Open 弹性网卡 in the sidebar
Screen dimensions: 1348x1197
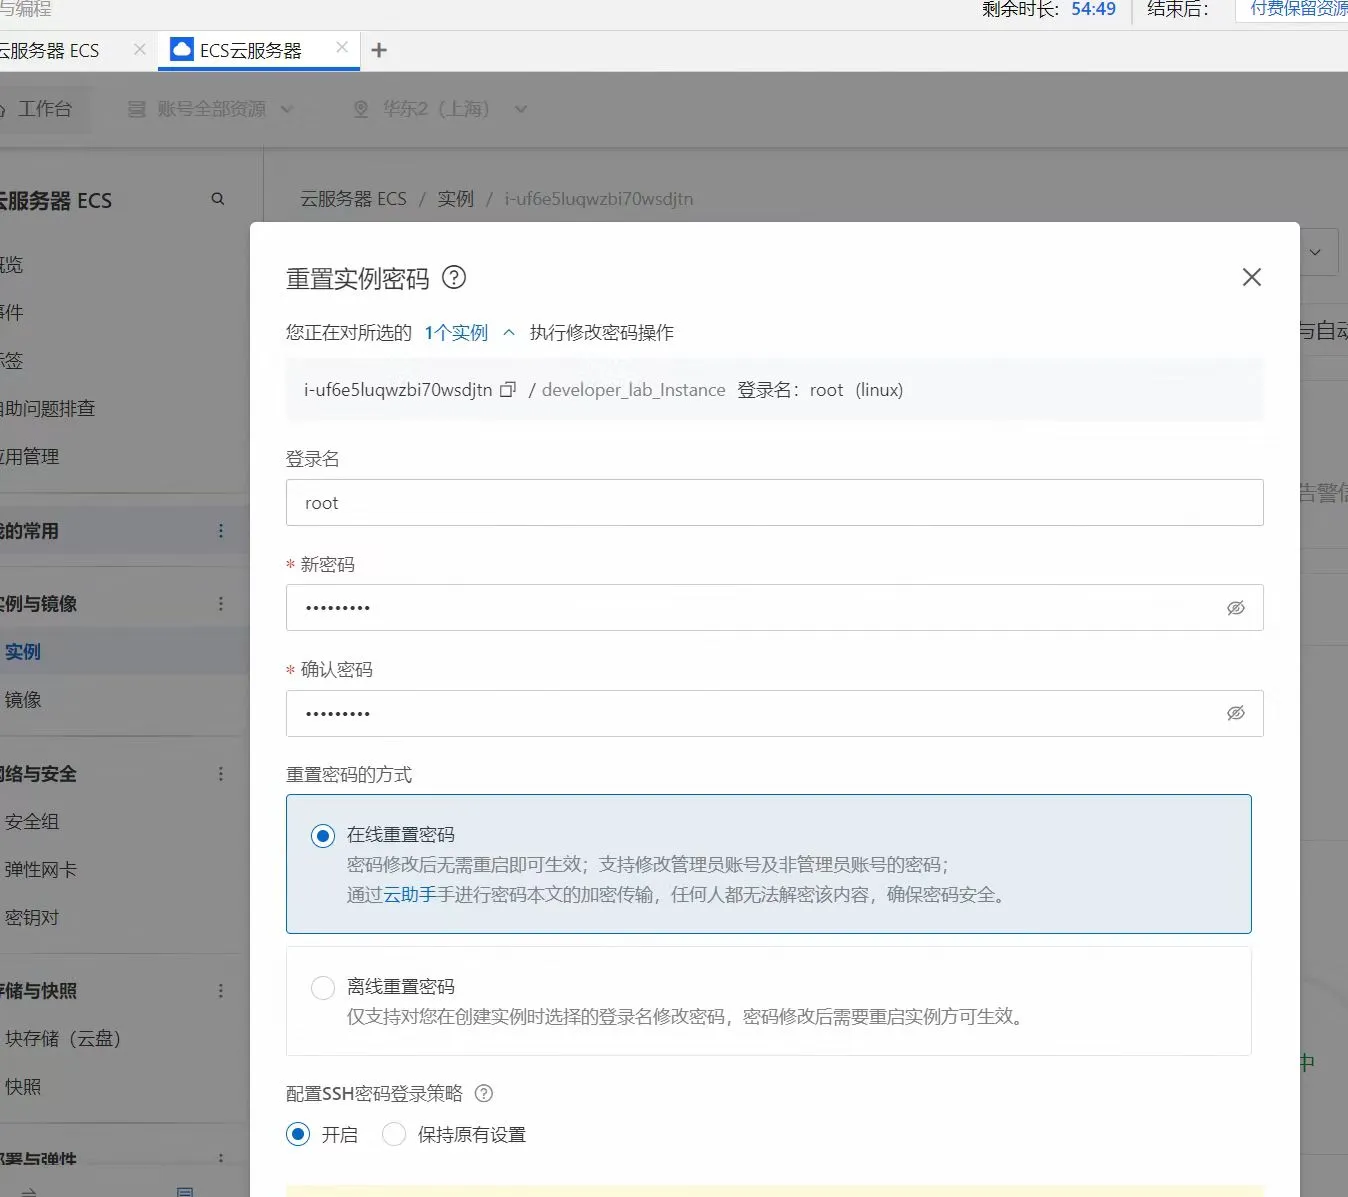40,870
